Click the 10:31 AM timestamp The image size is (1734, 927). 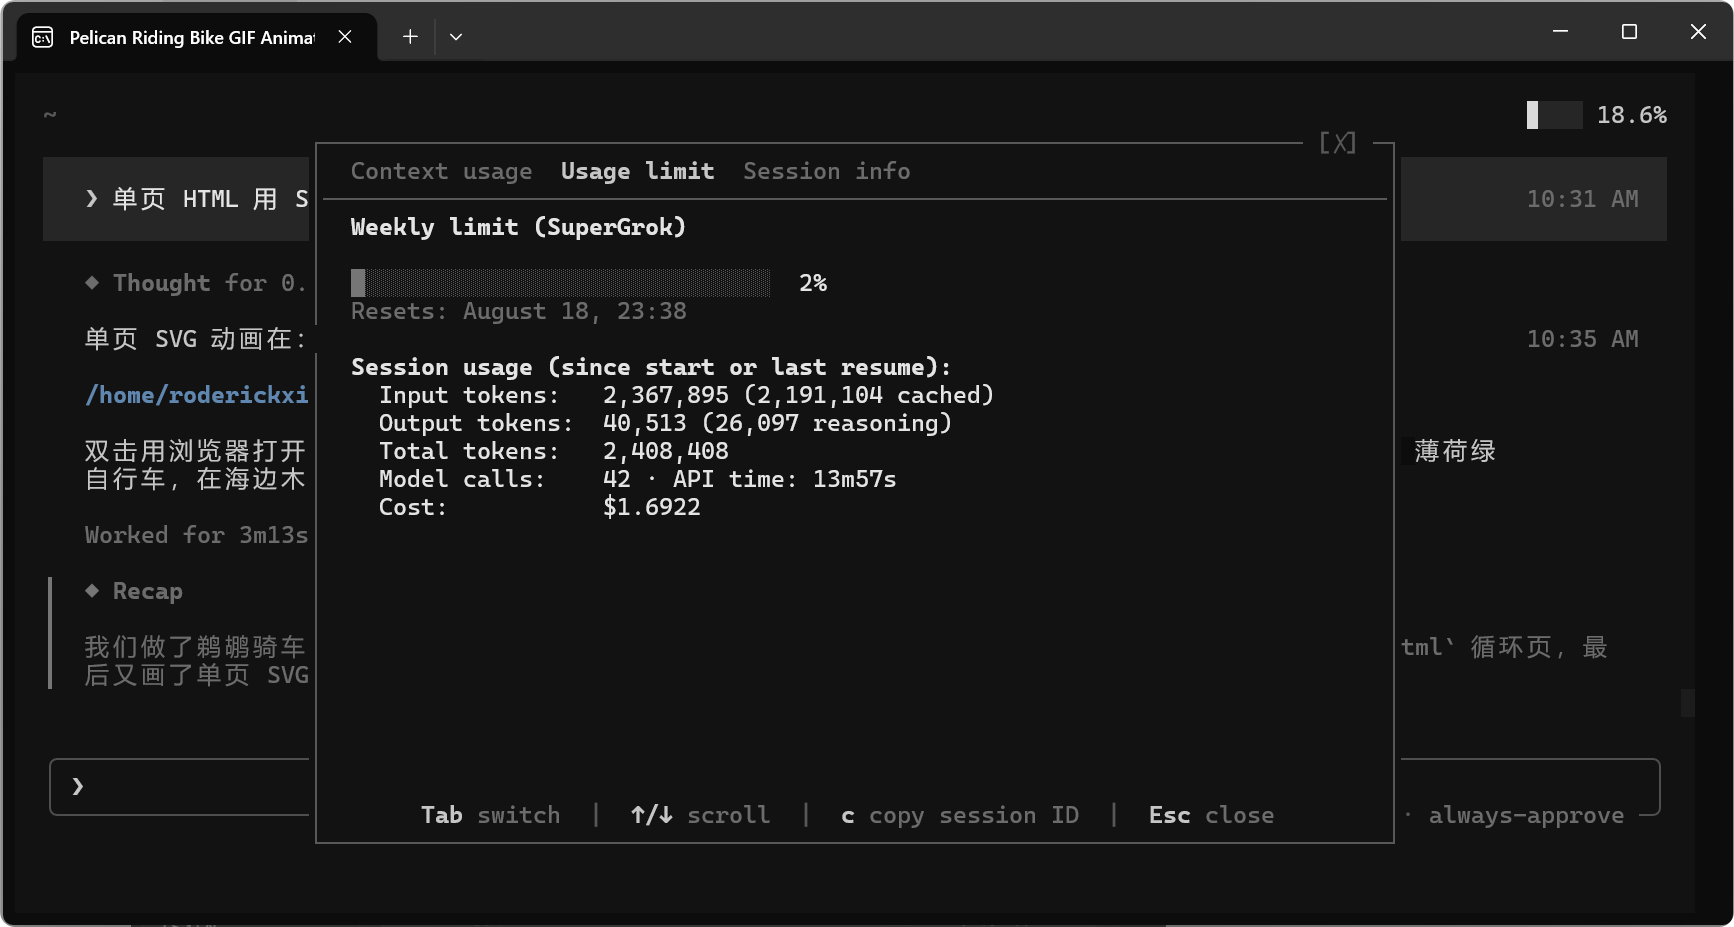(1582, 199)
